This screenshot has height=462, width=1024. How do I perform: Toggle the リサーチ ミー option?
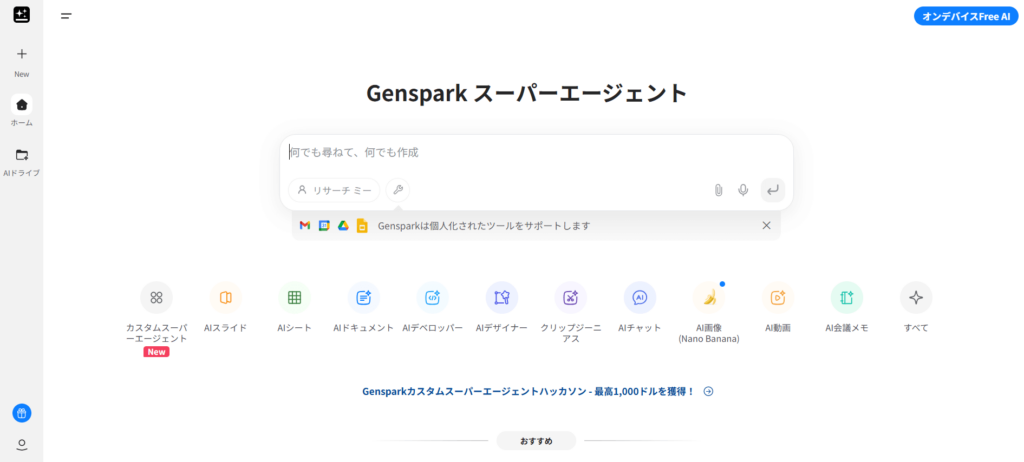coord(334,190)
